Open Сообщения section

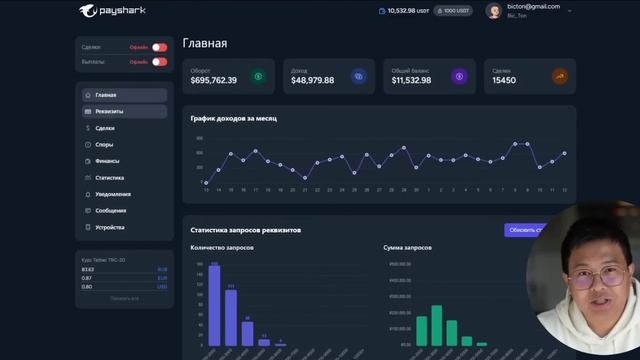point(124,211)
